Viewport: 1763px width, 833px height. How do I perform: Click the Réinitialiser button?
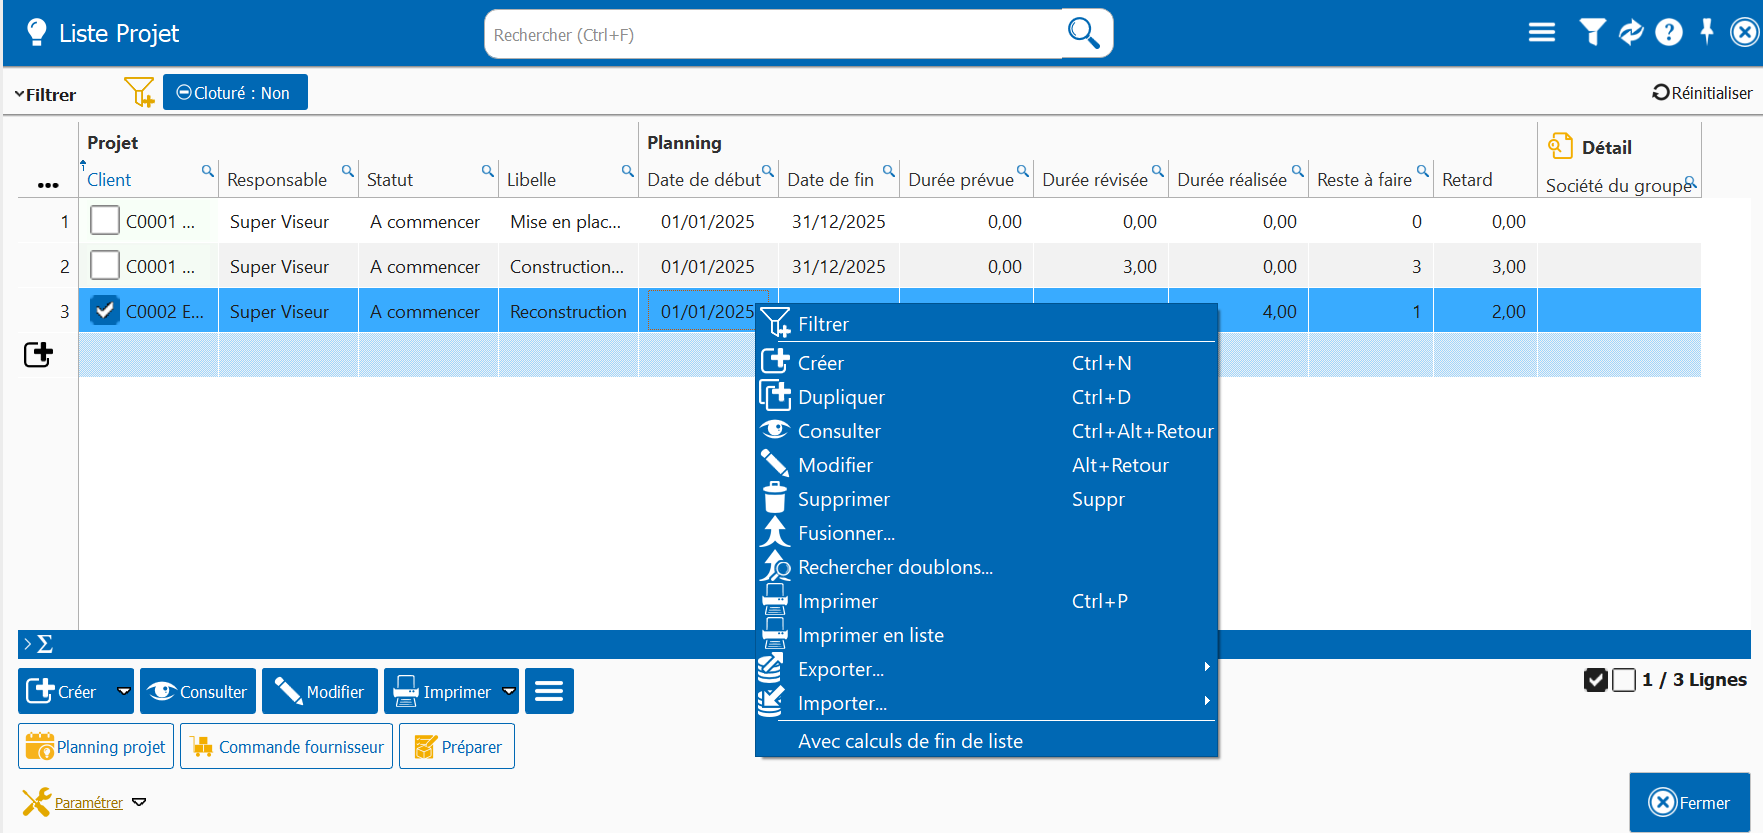pos(1702,93)
